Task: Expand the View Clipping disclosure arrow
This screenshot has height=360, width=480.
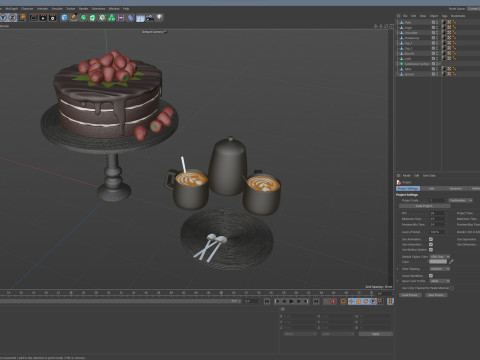Action: pyautogui.click(x=398, y=269)
